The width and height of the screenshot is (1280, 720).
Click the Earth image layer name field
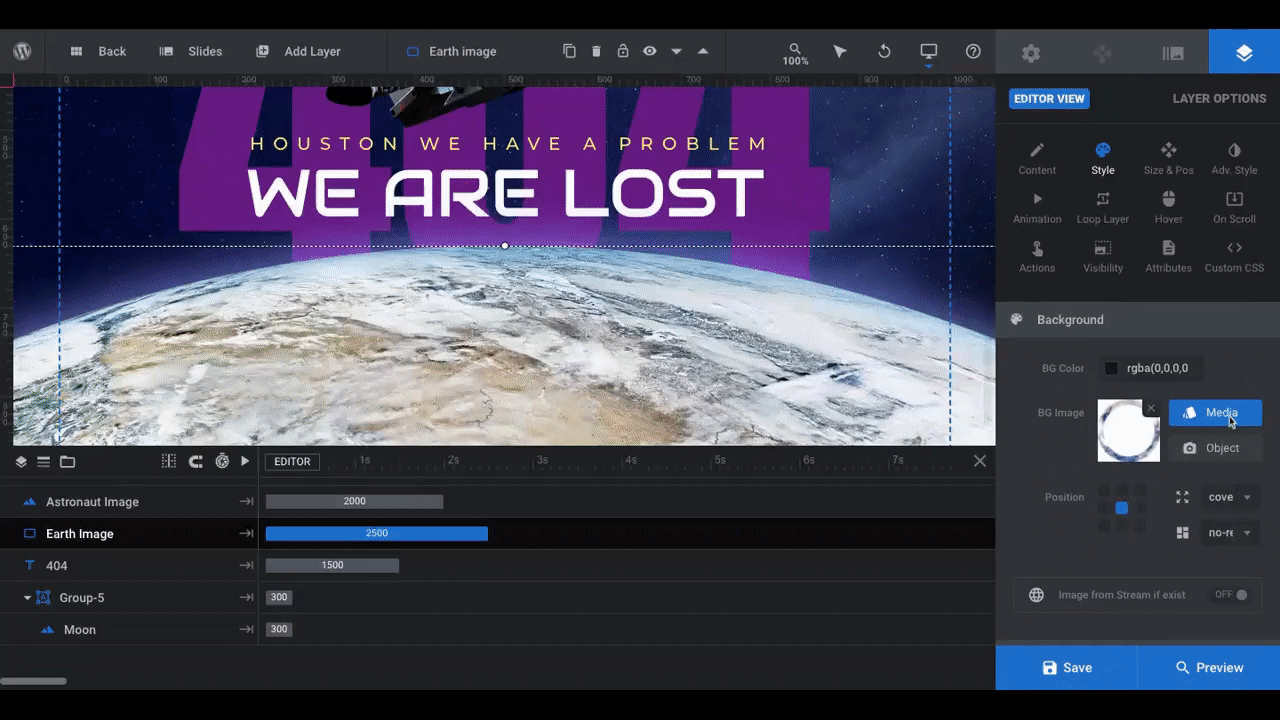click(462, 51)
